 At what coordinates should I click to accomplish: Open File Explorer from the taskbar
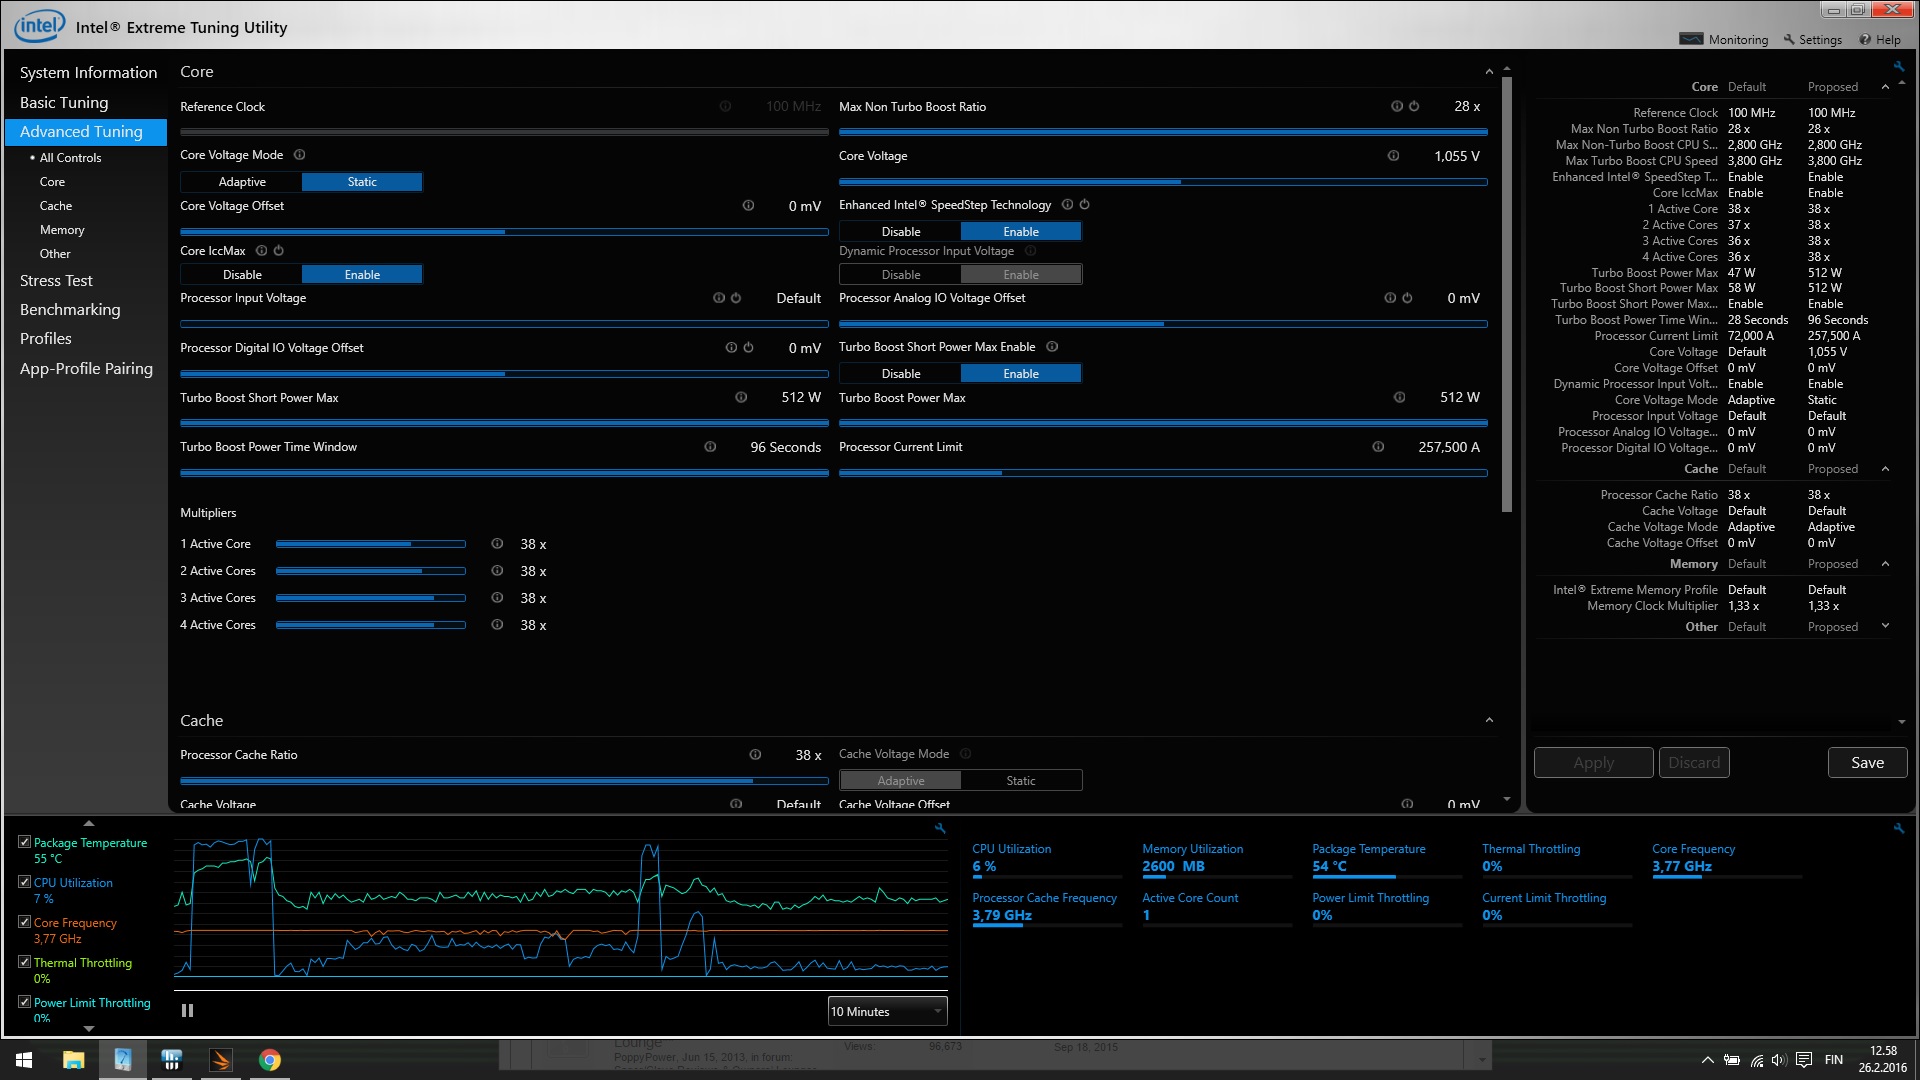tap(73, 1060)
